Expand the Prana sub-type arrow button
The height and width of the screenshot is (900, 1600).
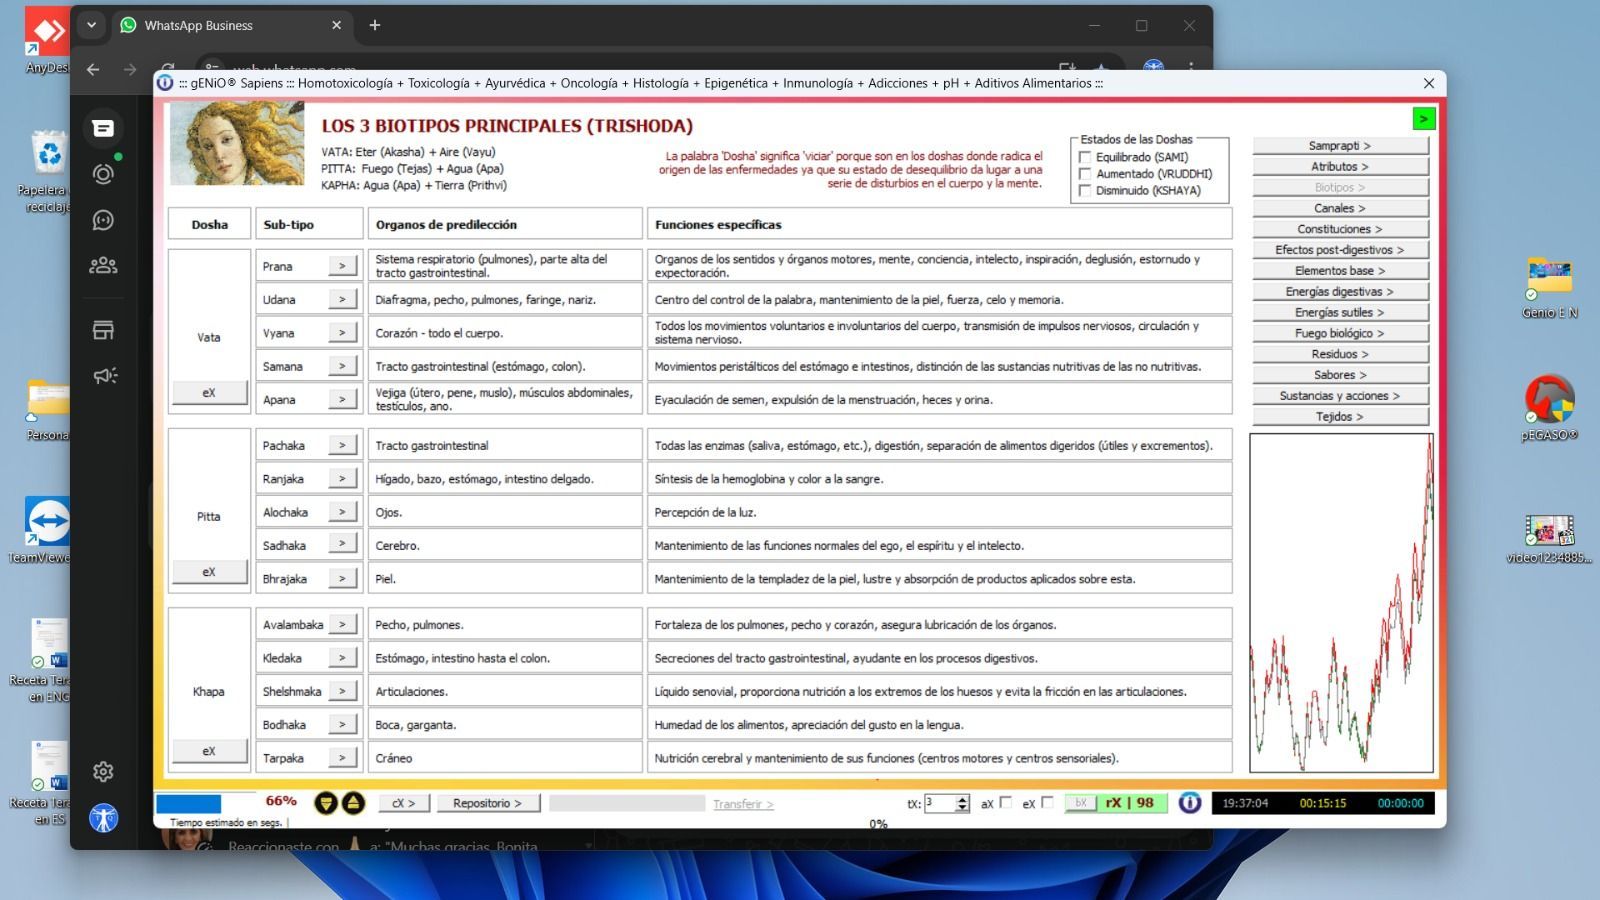(x=342, y=266)
